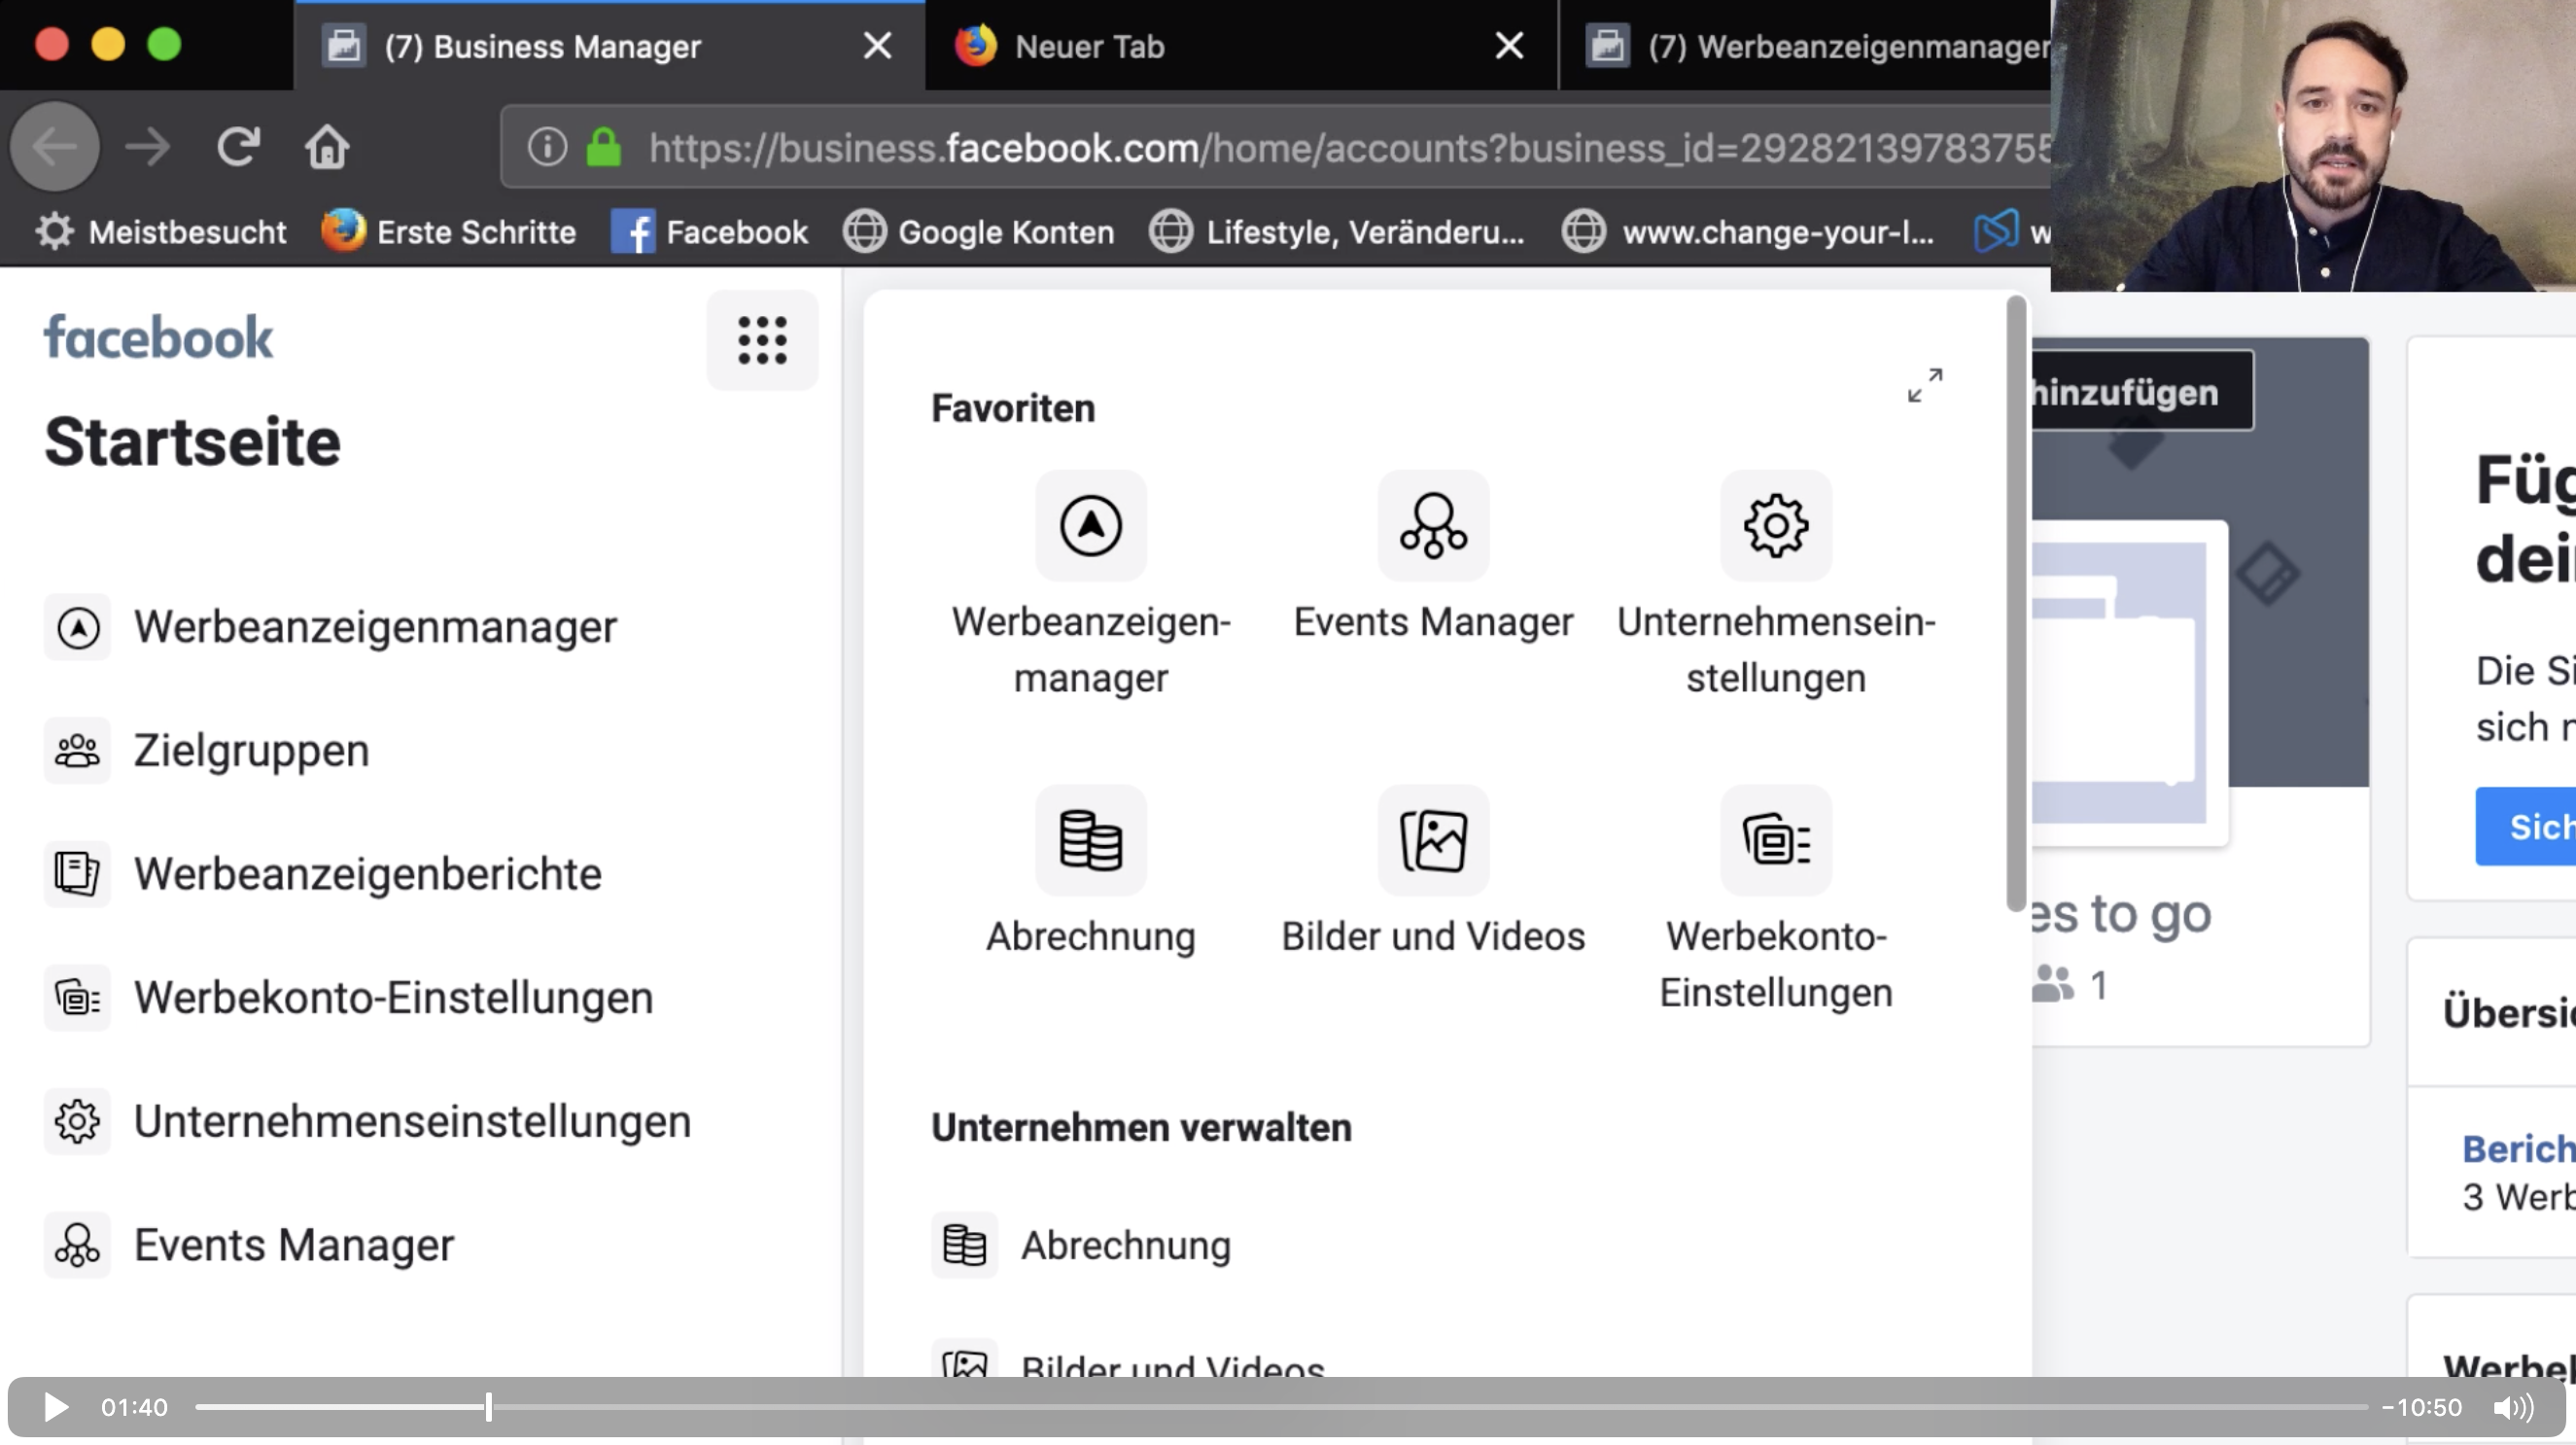Open Bilder und Videos icon in Favoriten
The width and height of the screenshot is (2576, 1445).
[1433, 840]
